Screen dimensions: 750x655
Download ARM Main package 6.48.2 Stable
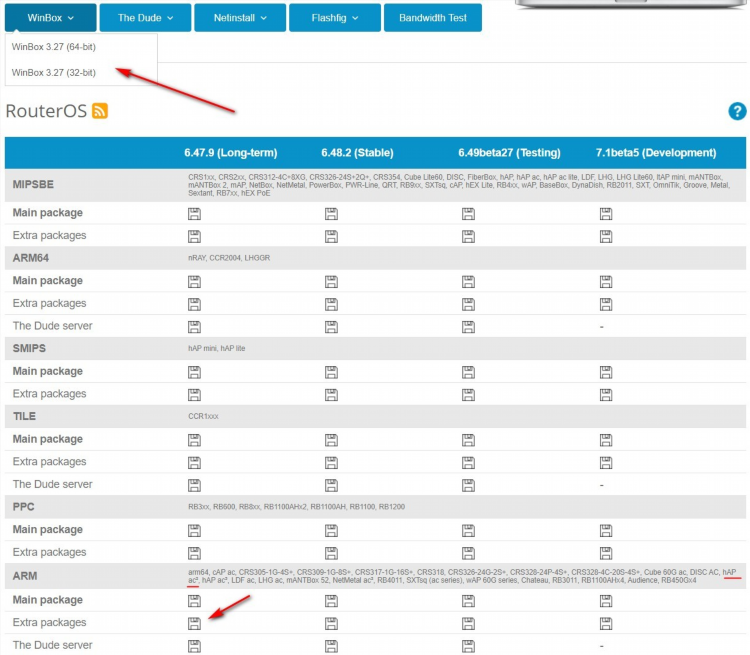[331, 601]
